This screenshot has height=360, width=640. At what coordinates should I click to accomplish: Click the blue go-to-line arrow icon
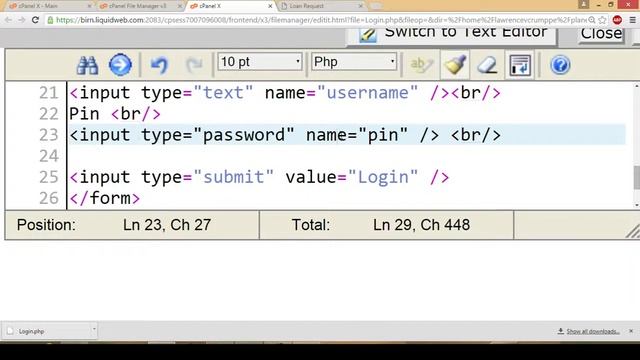click(x=120, y=65)
